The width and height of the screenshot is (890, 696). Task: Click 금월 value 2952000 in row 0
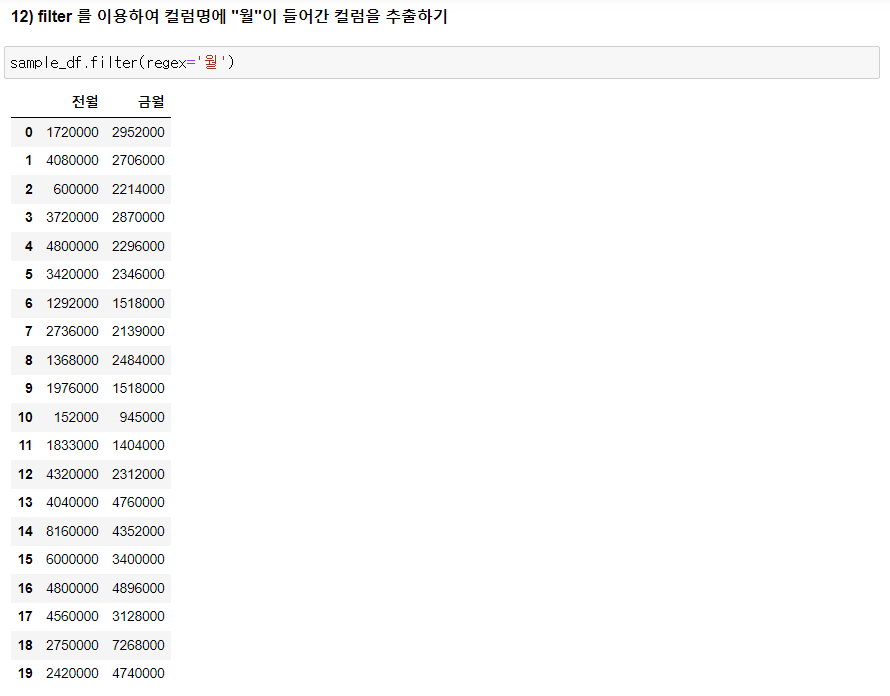[x=138, y=132]
